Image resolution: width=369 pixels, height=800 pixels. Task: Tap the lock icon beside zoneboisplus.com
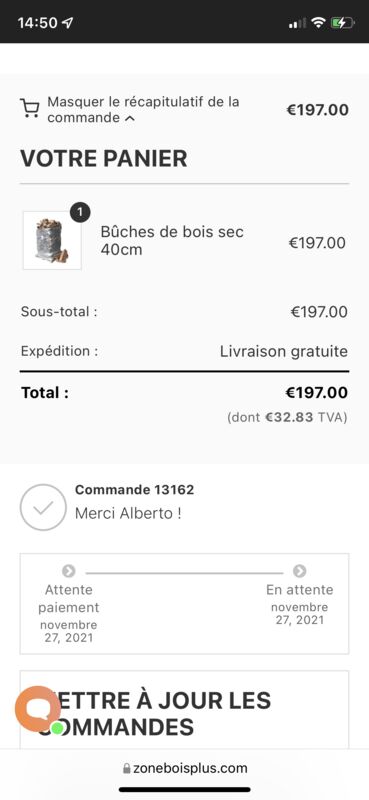click(x=127, y=768)
